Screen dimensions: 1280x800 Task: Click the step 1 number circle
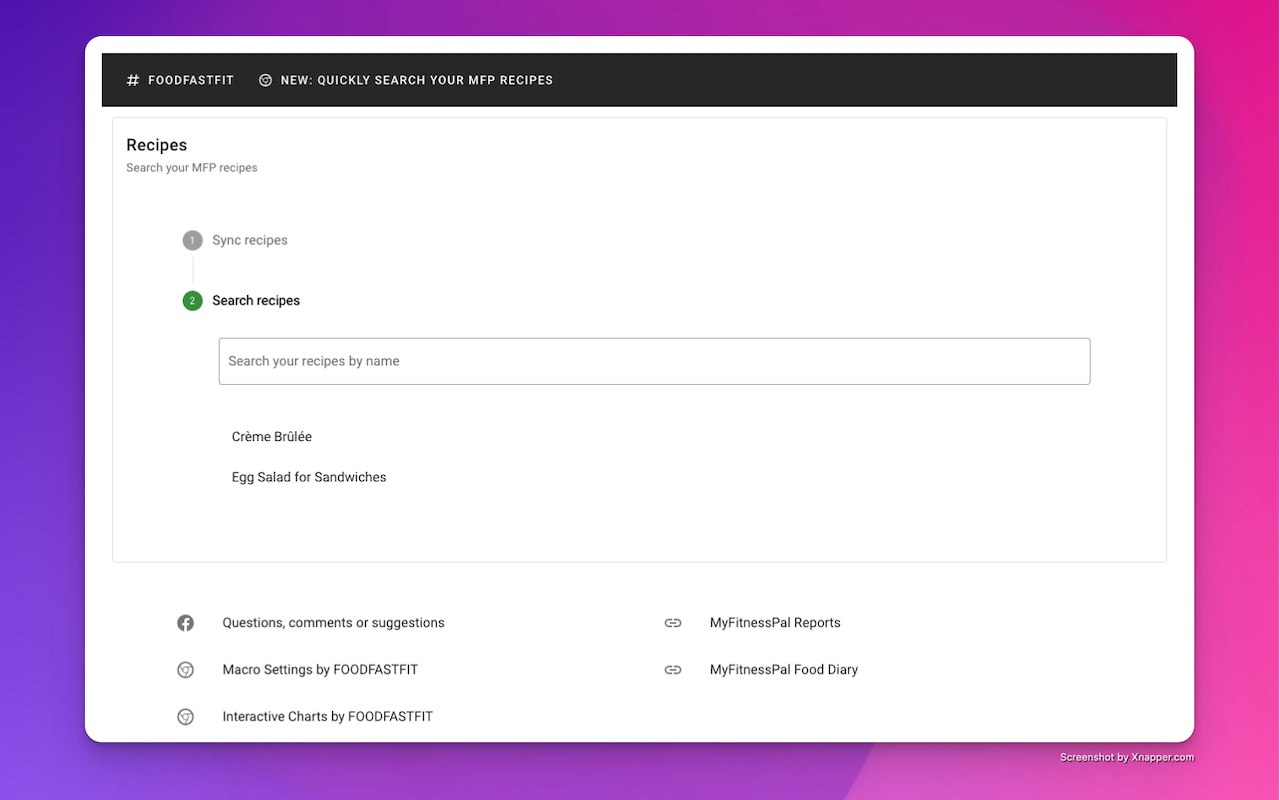192,240
